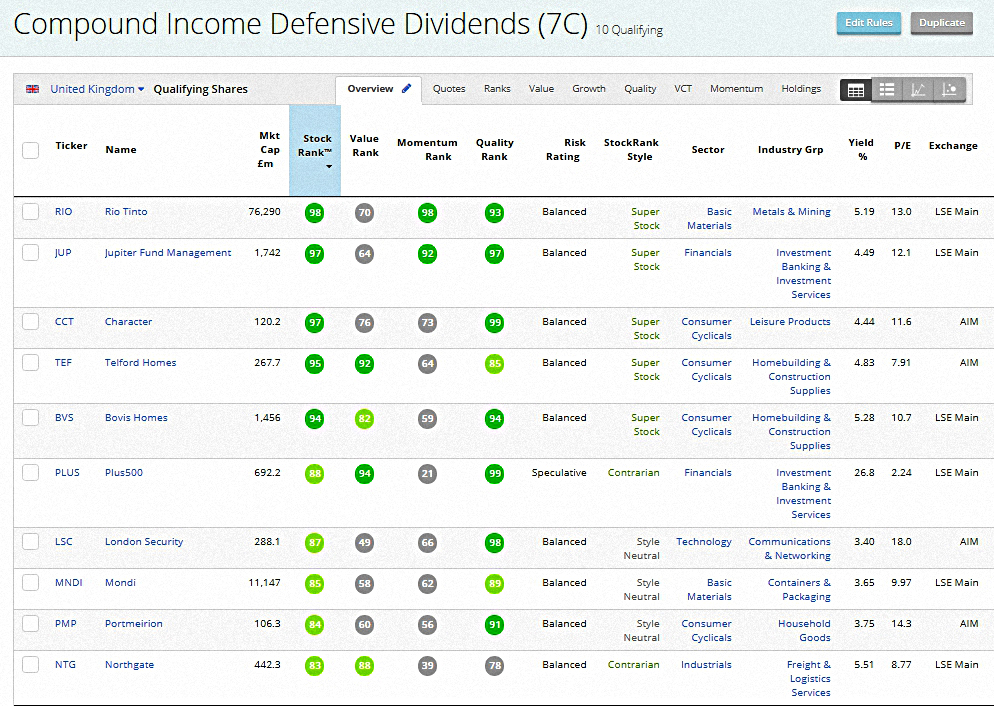
Task: Open the line chart view icon
Action: (x=918, y=90)
